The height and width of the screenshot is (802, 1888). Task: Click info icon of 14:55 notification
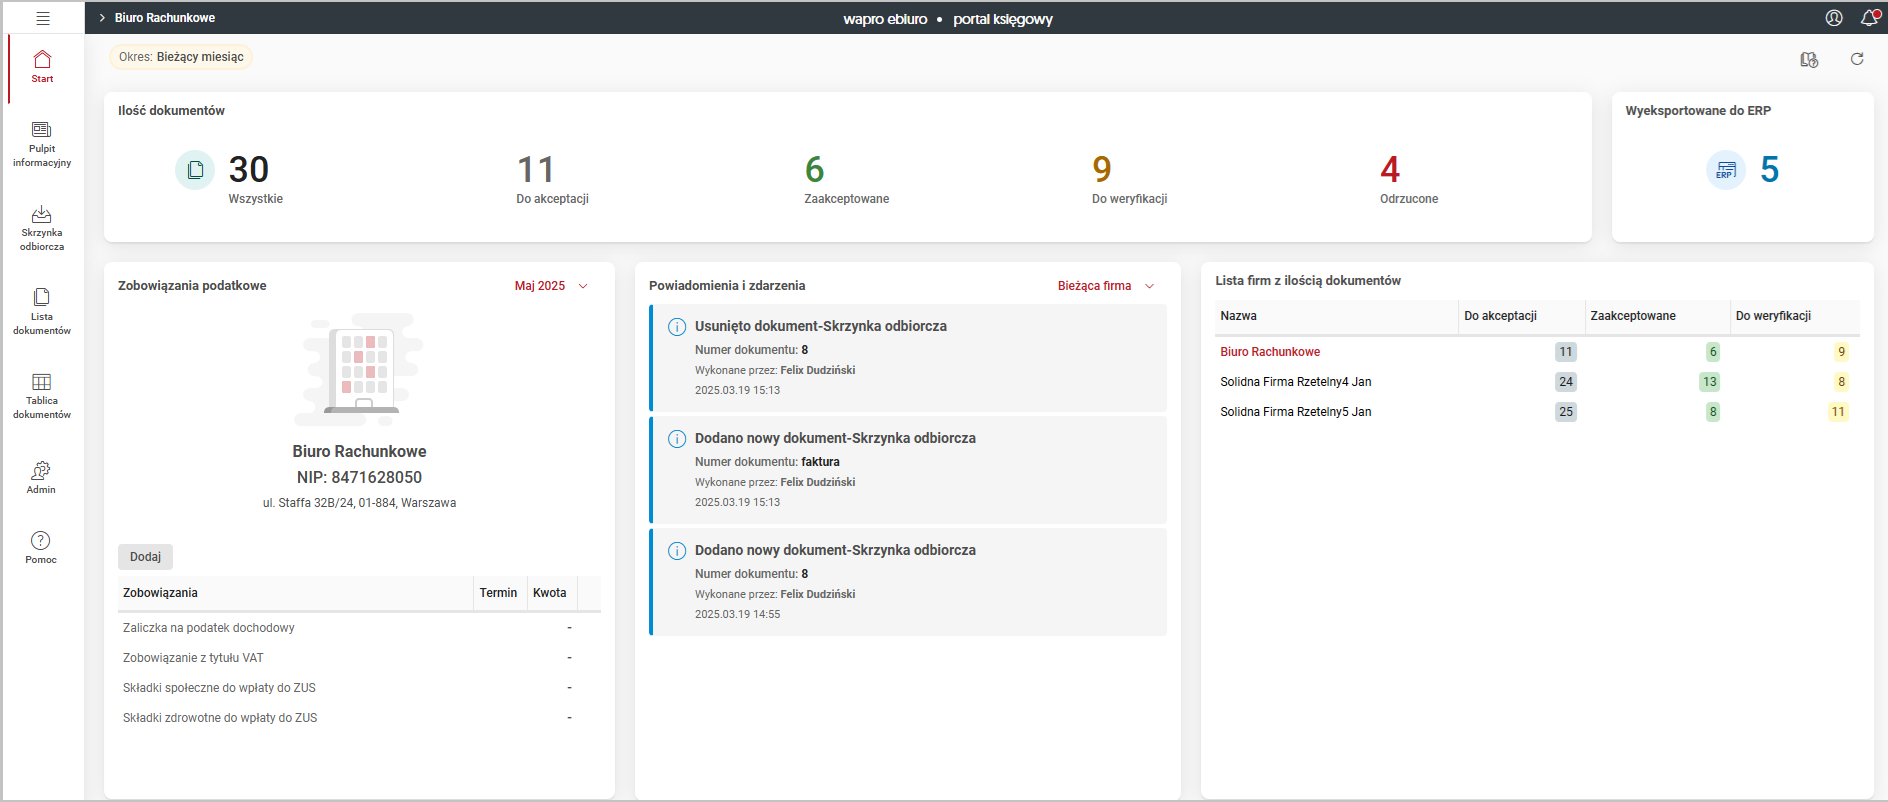[677, 551]
